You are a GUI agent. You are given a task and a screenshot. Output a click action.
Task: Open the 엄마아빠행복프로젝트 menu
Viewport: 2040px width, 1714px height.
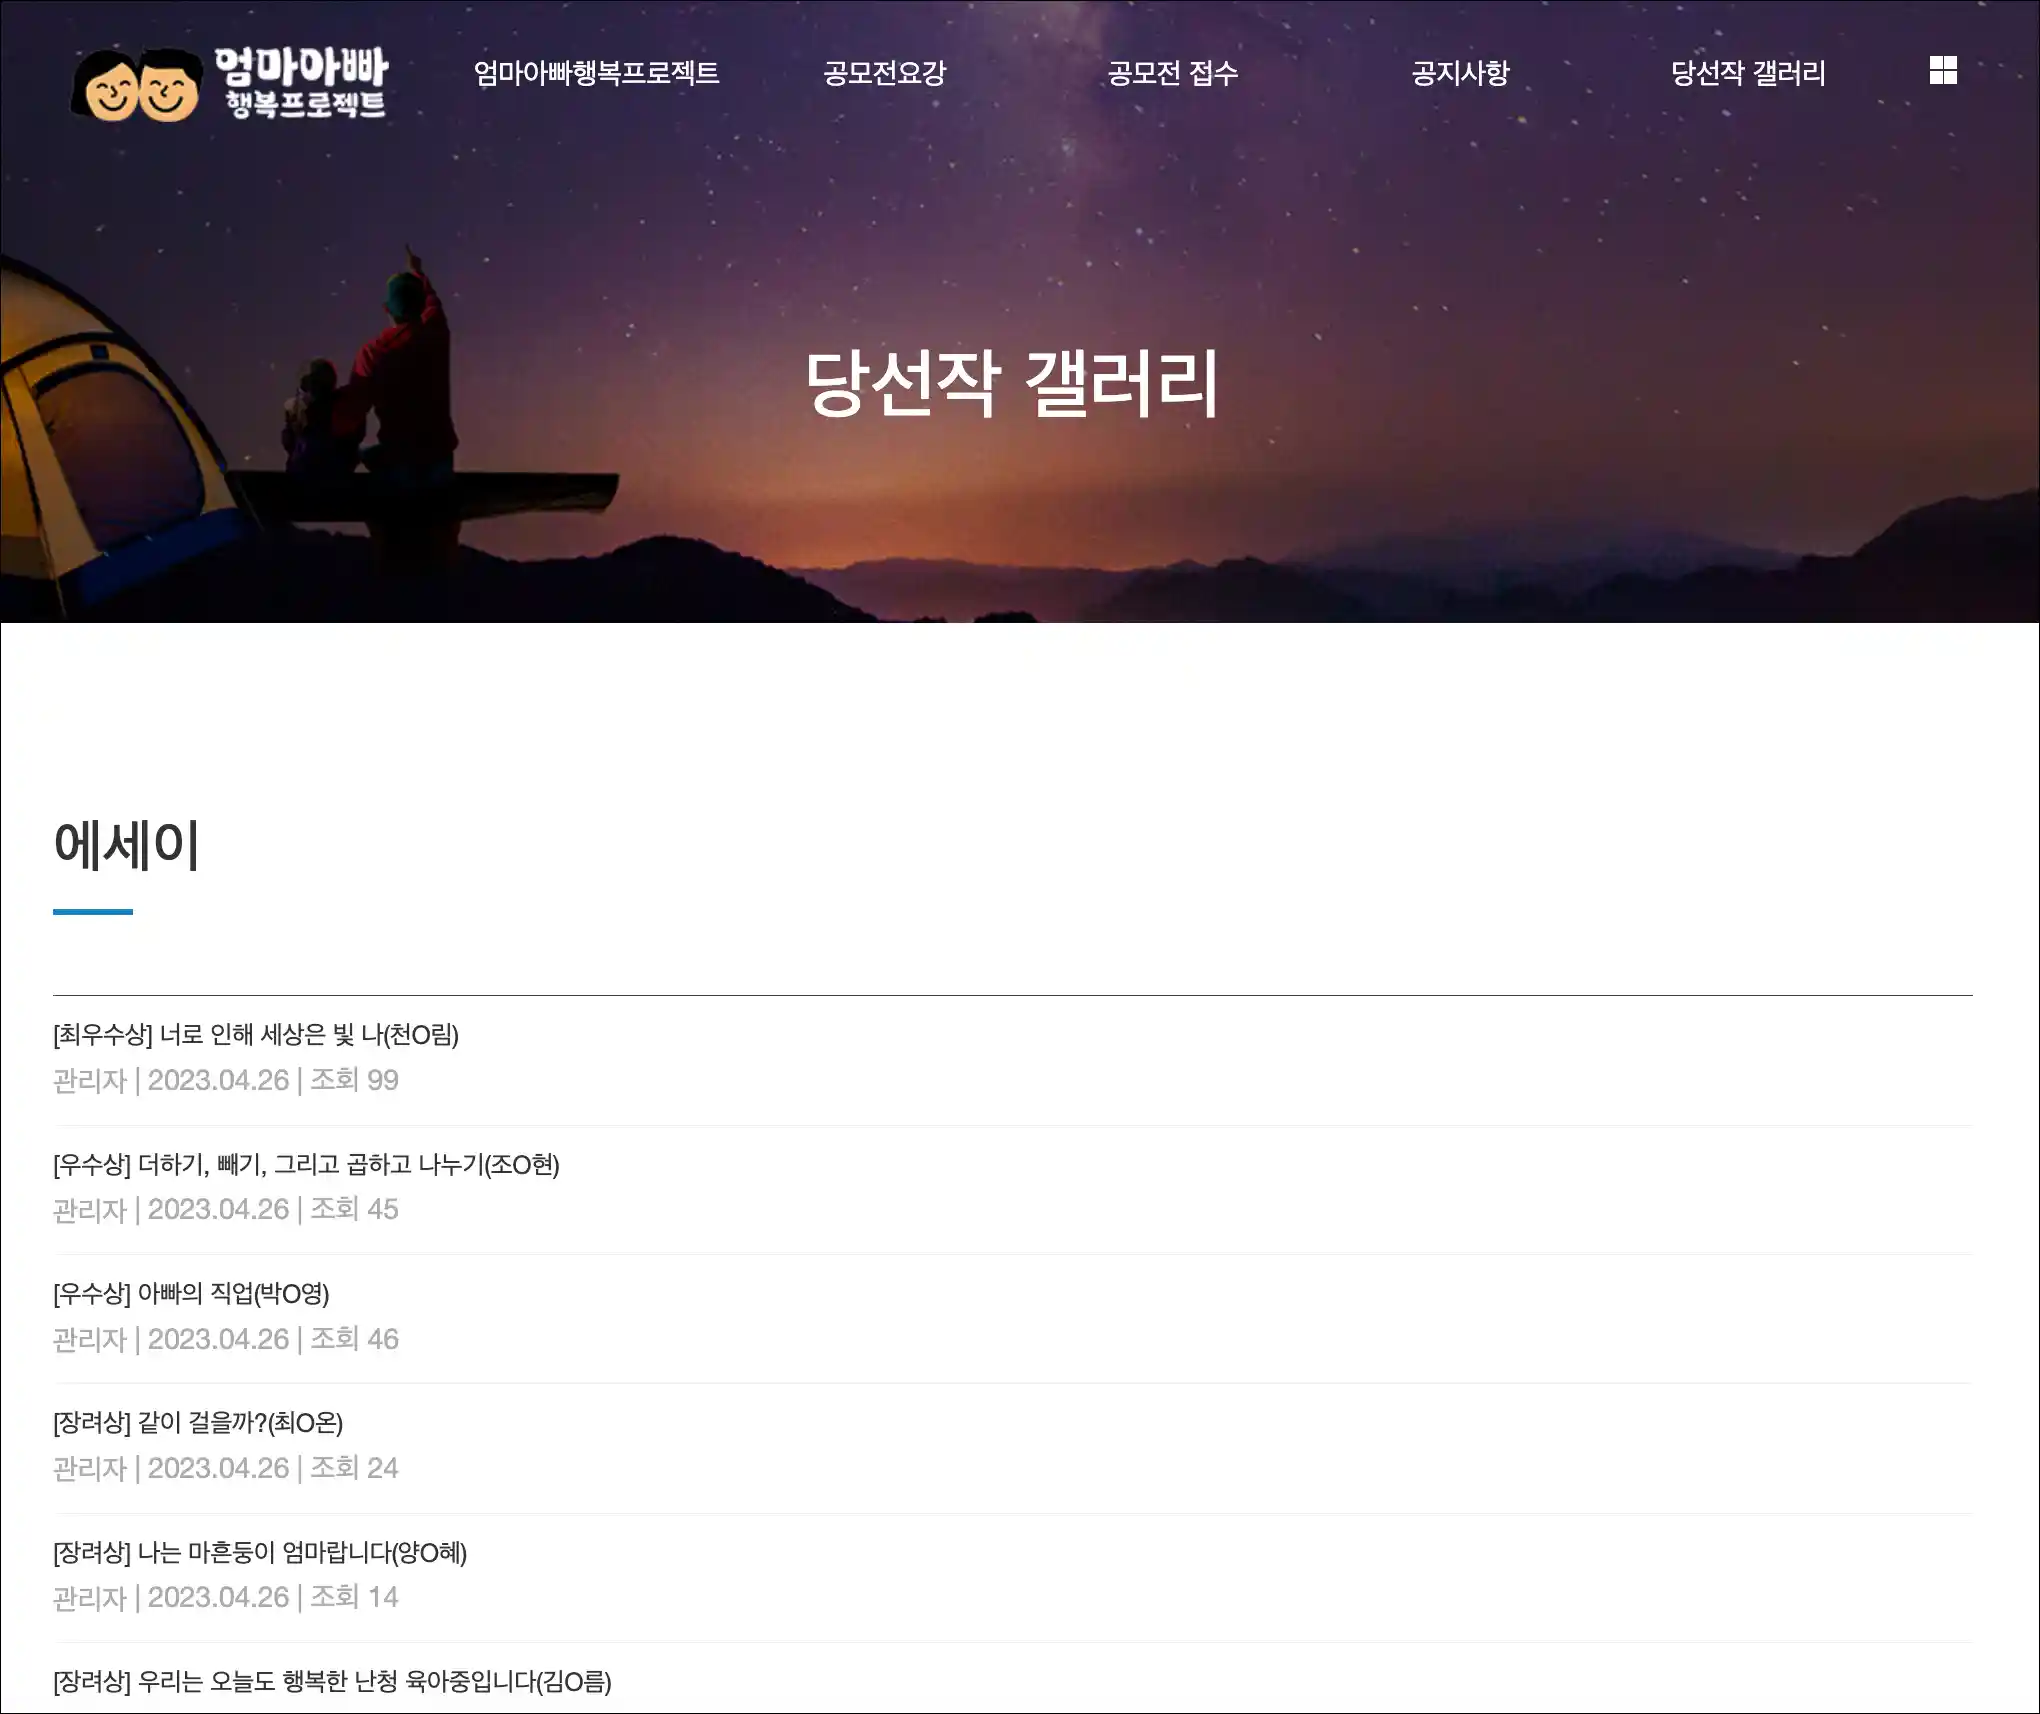(x=596, y=73)
